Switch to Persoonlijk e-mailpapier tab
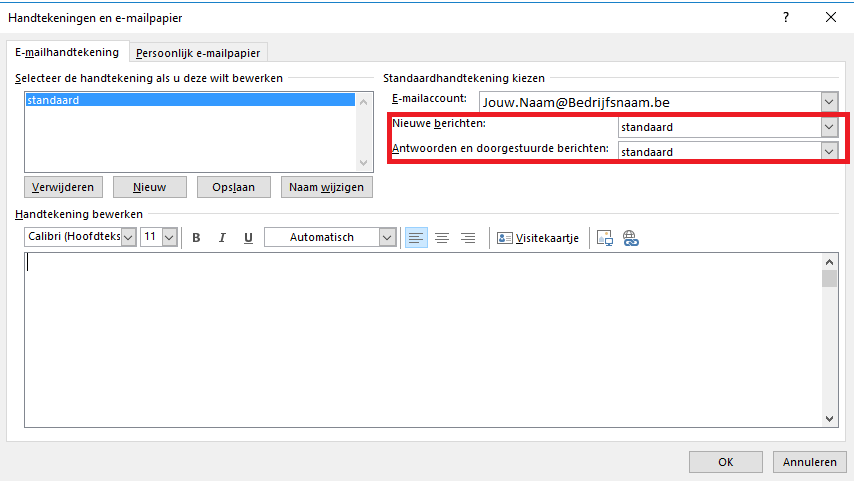Viewport: 854px width, 481px height. [x=198, y=53]
